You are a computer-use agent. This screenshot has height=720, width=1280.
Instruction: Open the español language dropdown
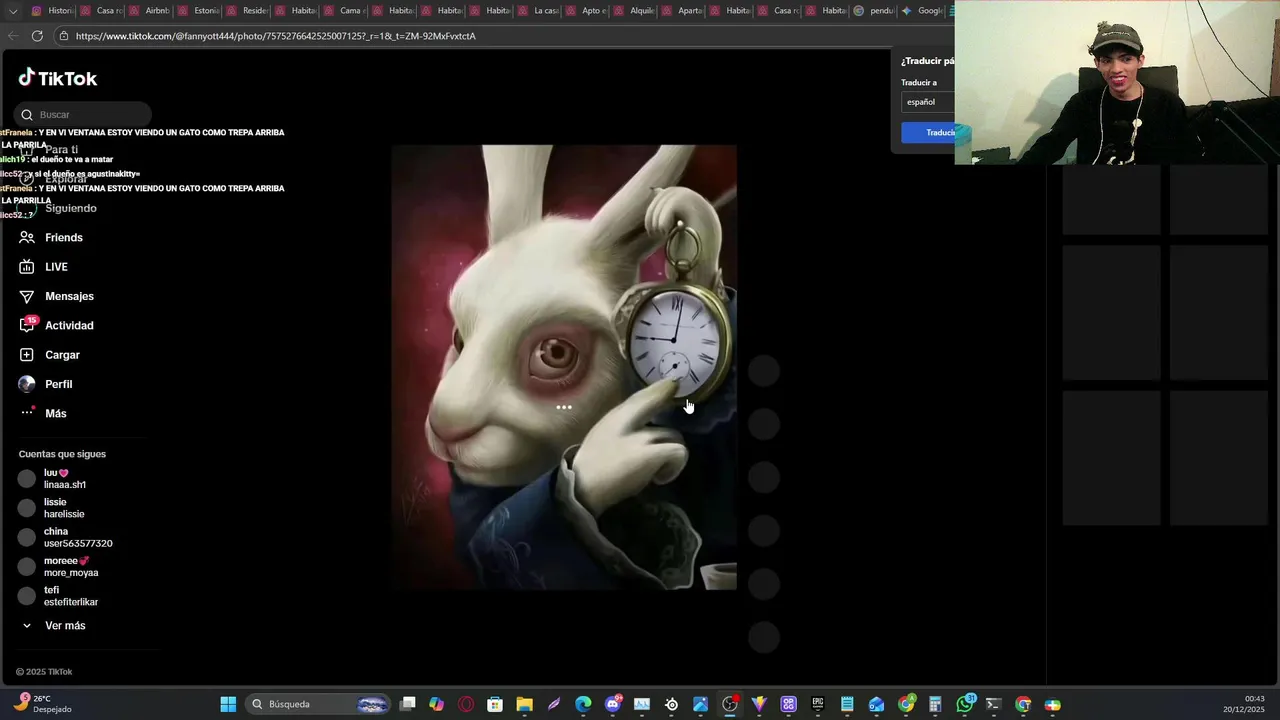tap(927, 102)
